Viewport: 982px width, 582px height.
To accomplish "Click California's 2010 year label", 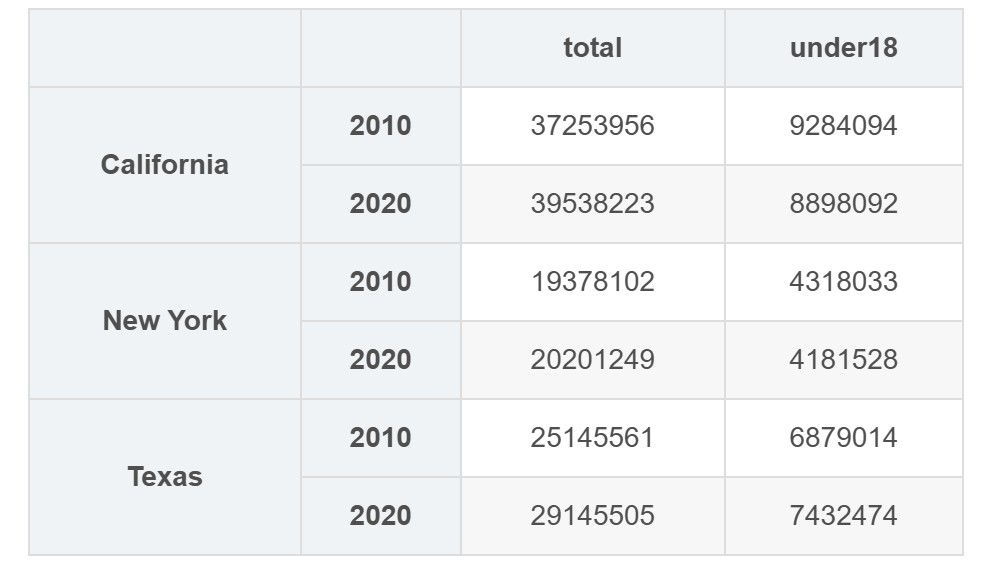I will point(380,126).
